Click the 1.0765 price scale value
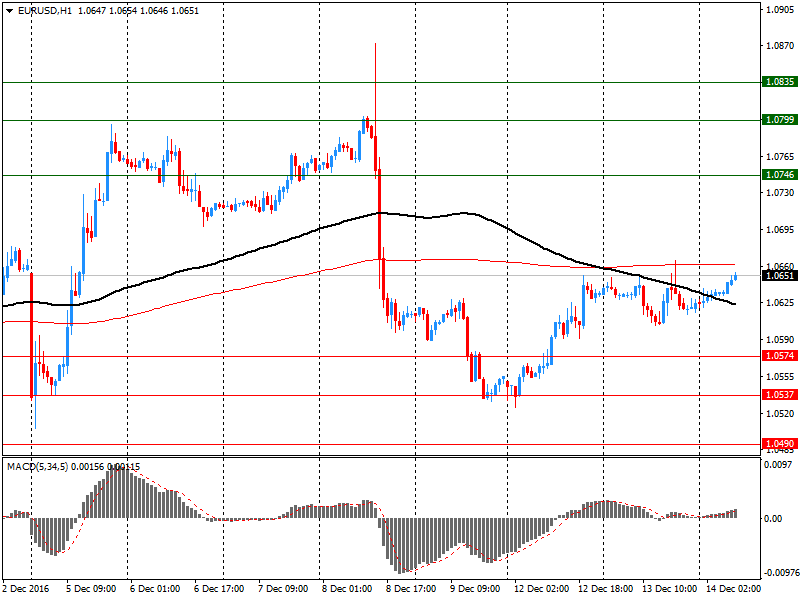The width and height of the screenshot is (800, 600). click(780, 156)
